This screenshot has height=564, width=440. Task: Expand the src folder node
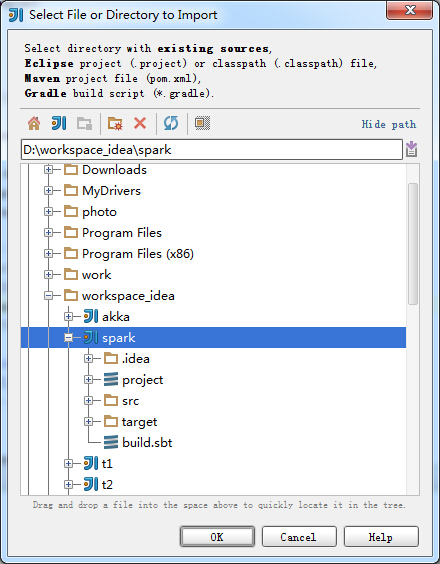click(89, 400)
